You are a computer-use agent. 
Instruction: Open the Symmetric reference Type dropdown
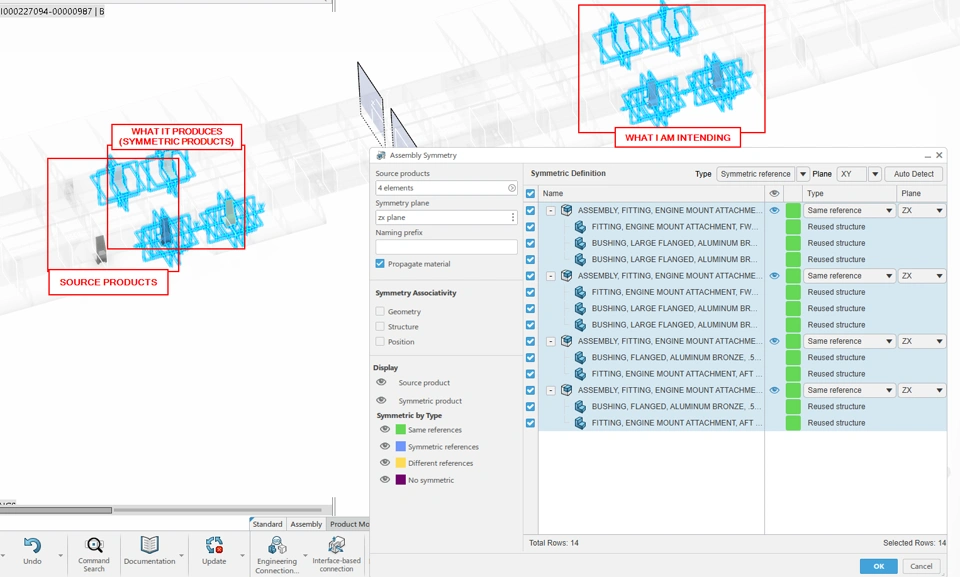pos(803,174)
